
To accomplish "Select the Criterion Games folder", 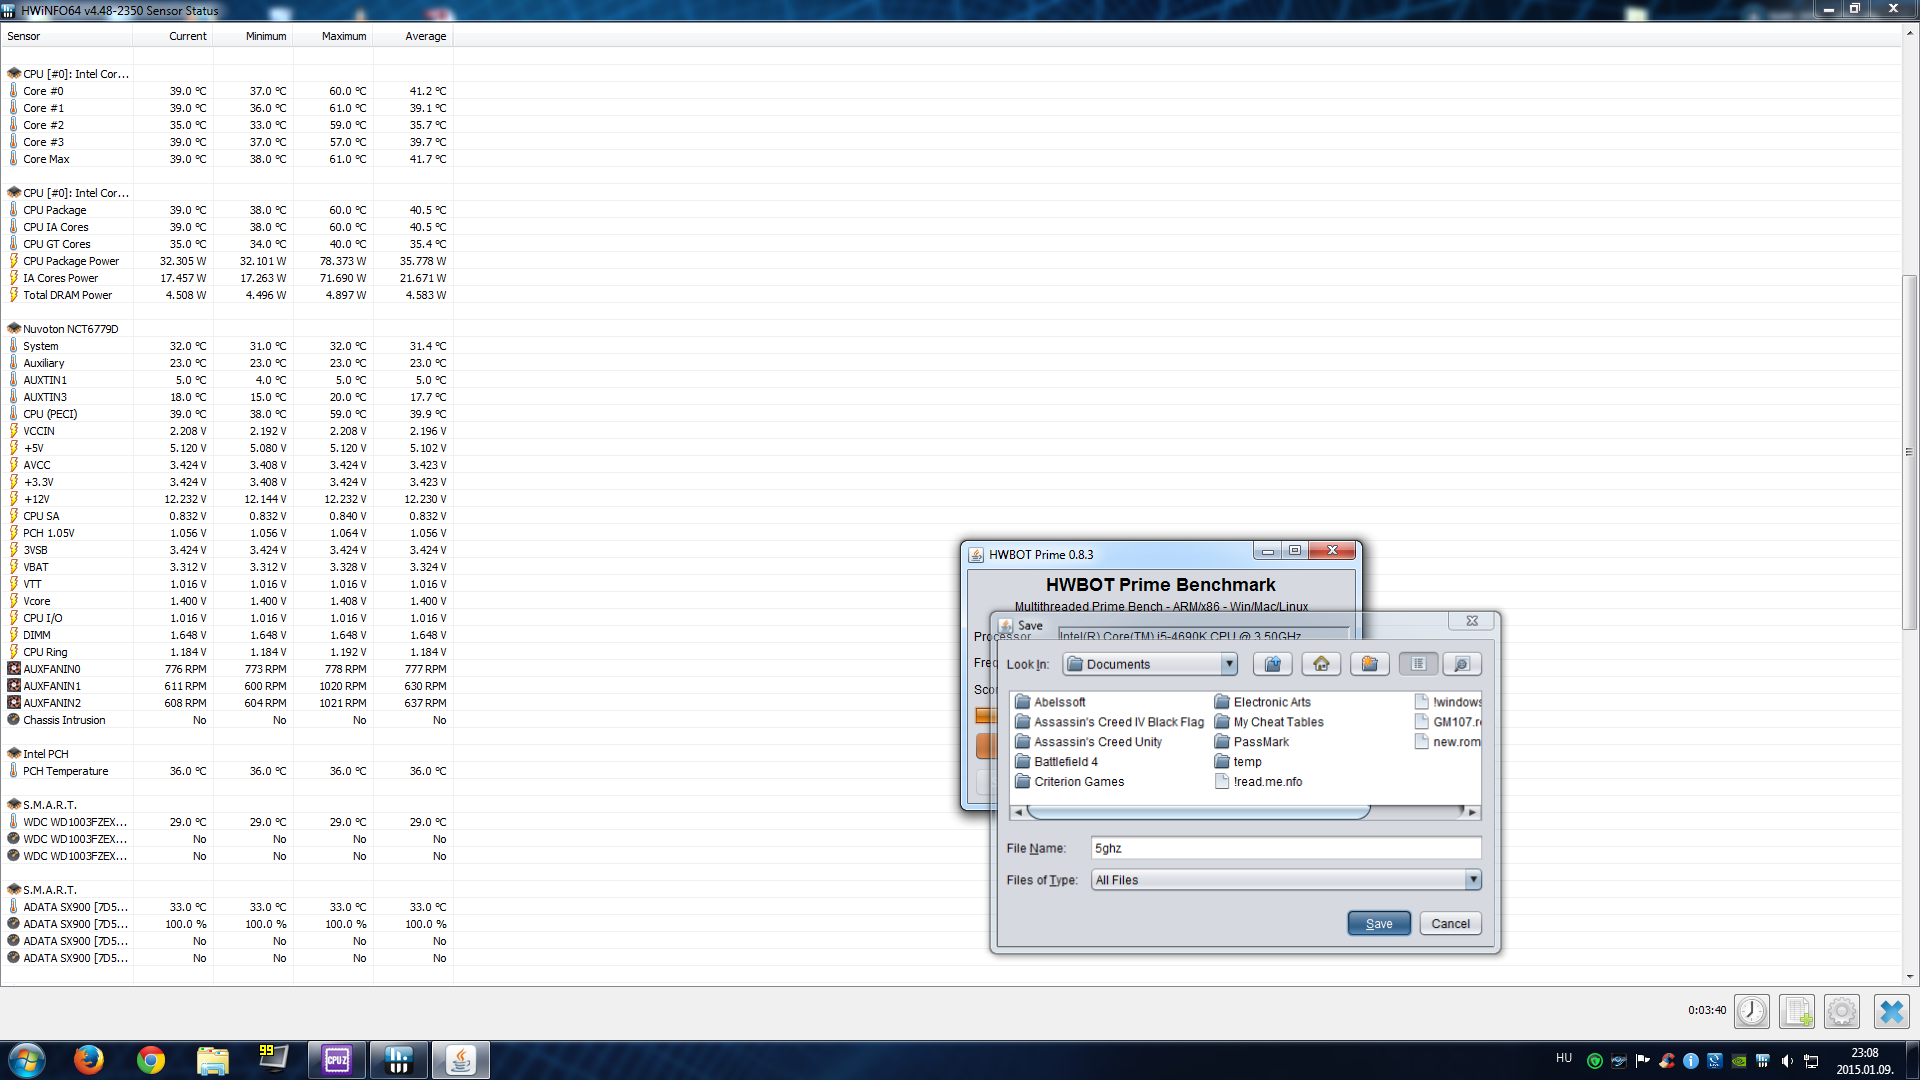I will (x=1069, y=782).
